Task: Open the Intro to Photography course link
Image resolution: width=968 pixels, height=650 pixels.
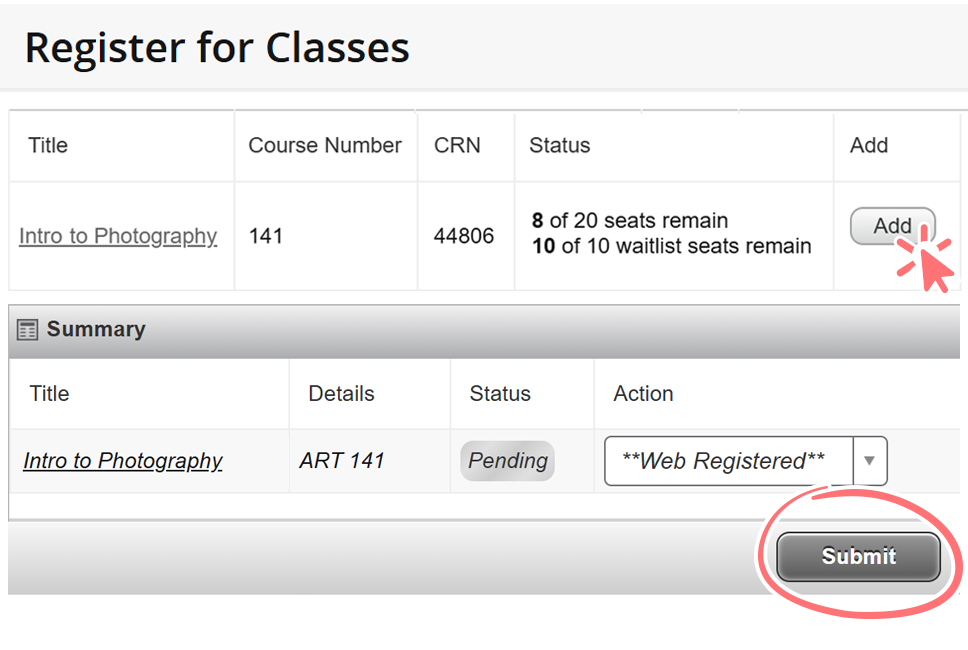Action: click(117, 236)
